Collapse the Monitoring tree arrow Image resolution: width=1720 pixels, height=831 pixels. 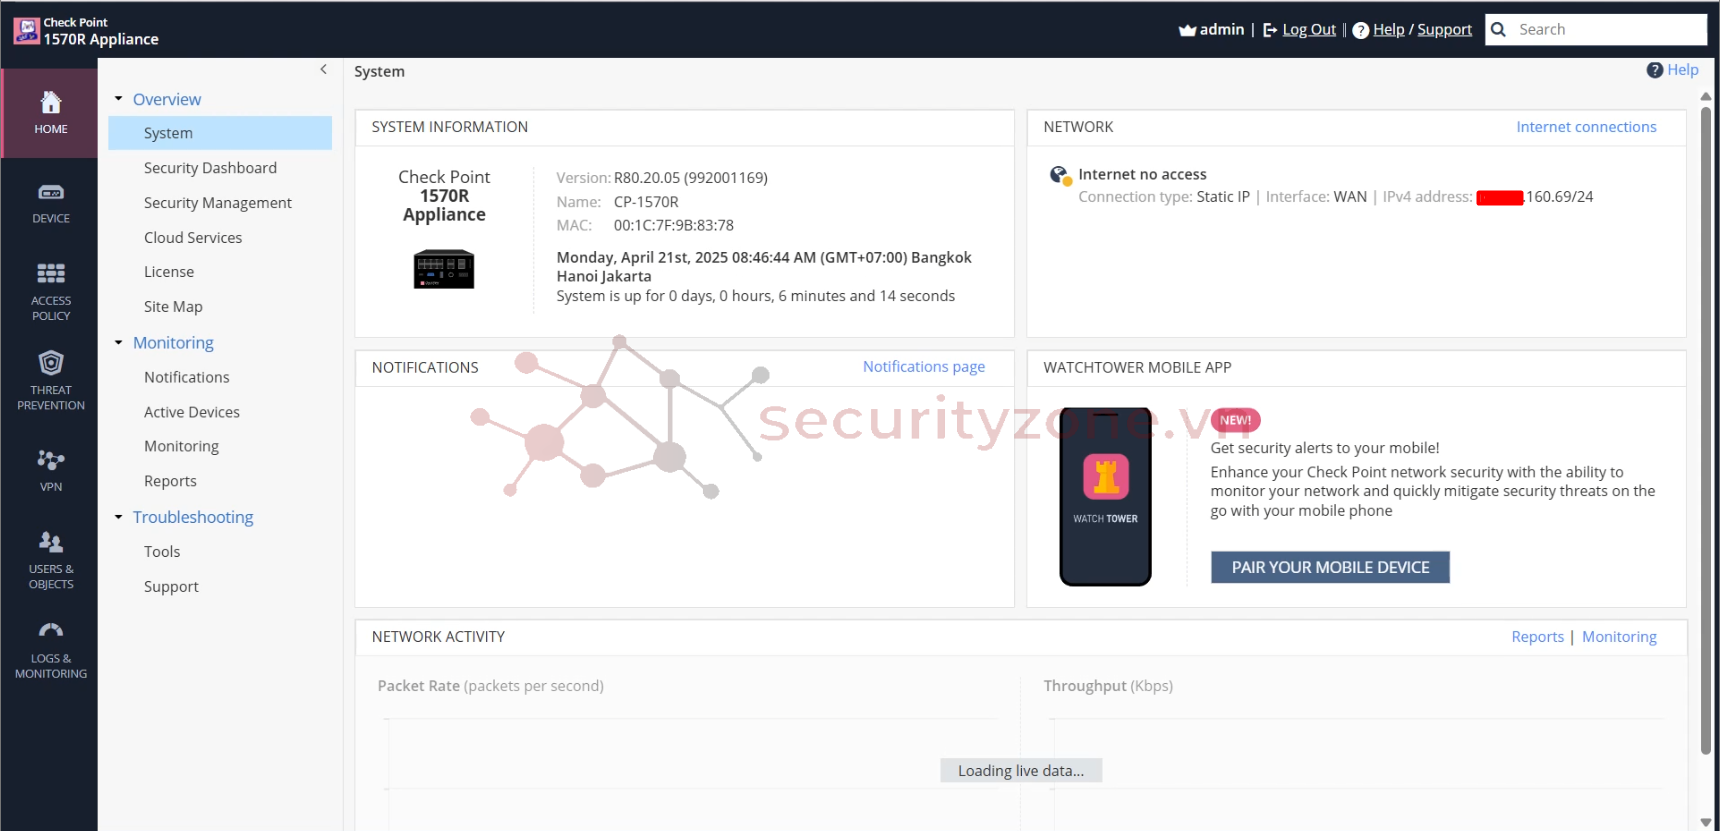click(118, 343)
